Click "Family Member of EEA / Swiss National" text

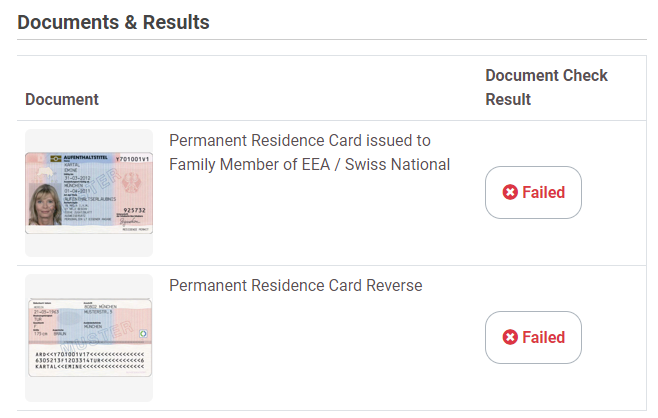[x=310, y=165]
